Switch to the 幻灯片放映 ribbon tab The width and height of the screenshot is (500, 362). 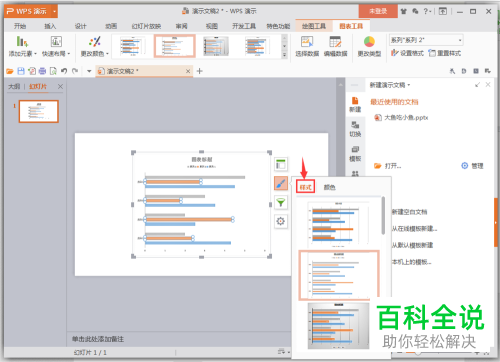coord(146,26)
